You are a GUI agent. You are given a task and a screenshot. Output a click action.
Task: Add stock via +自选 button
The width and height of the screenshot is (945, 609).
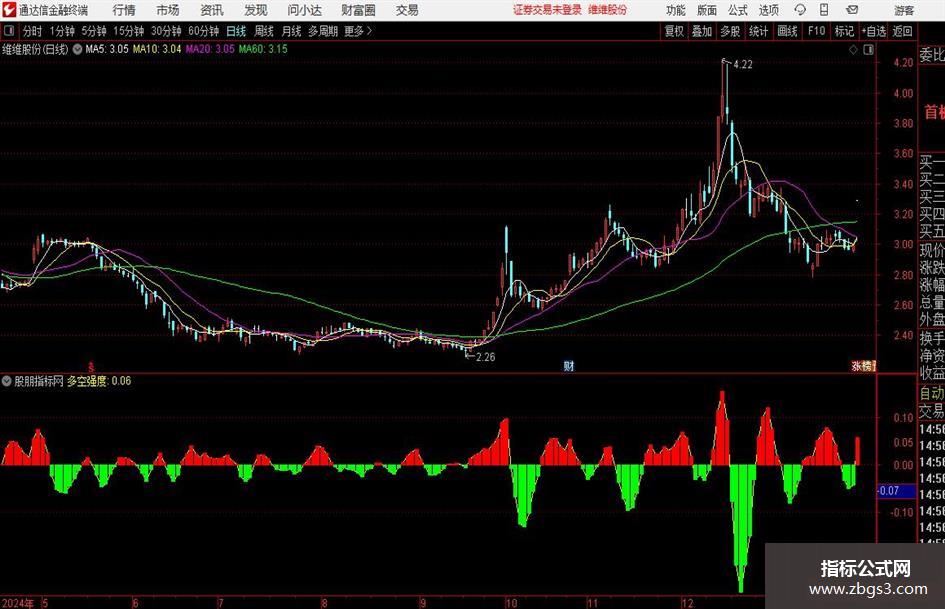coord(873,31)
